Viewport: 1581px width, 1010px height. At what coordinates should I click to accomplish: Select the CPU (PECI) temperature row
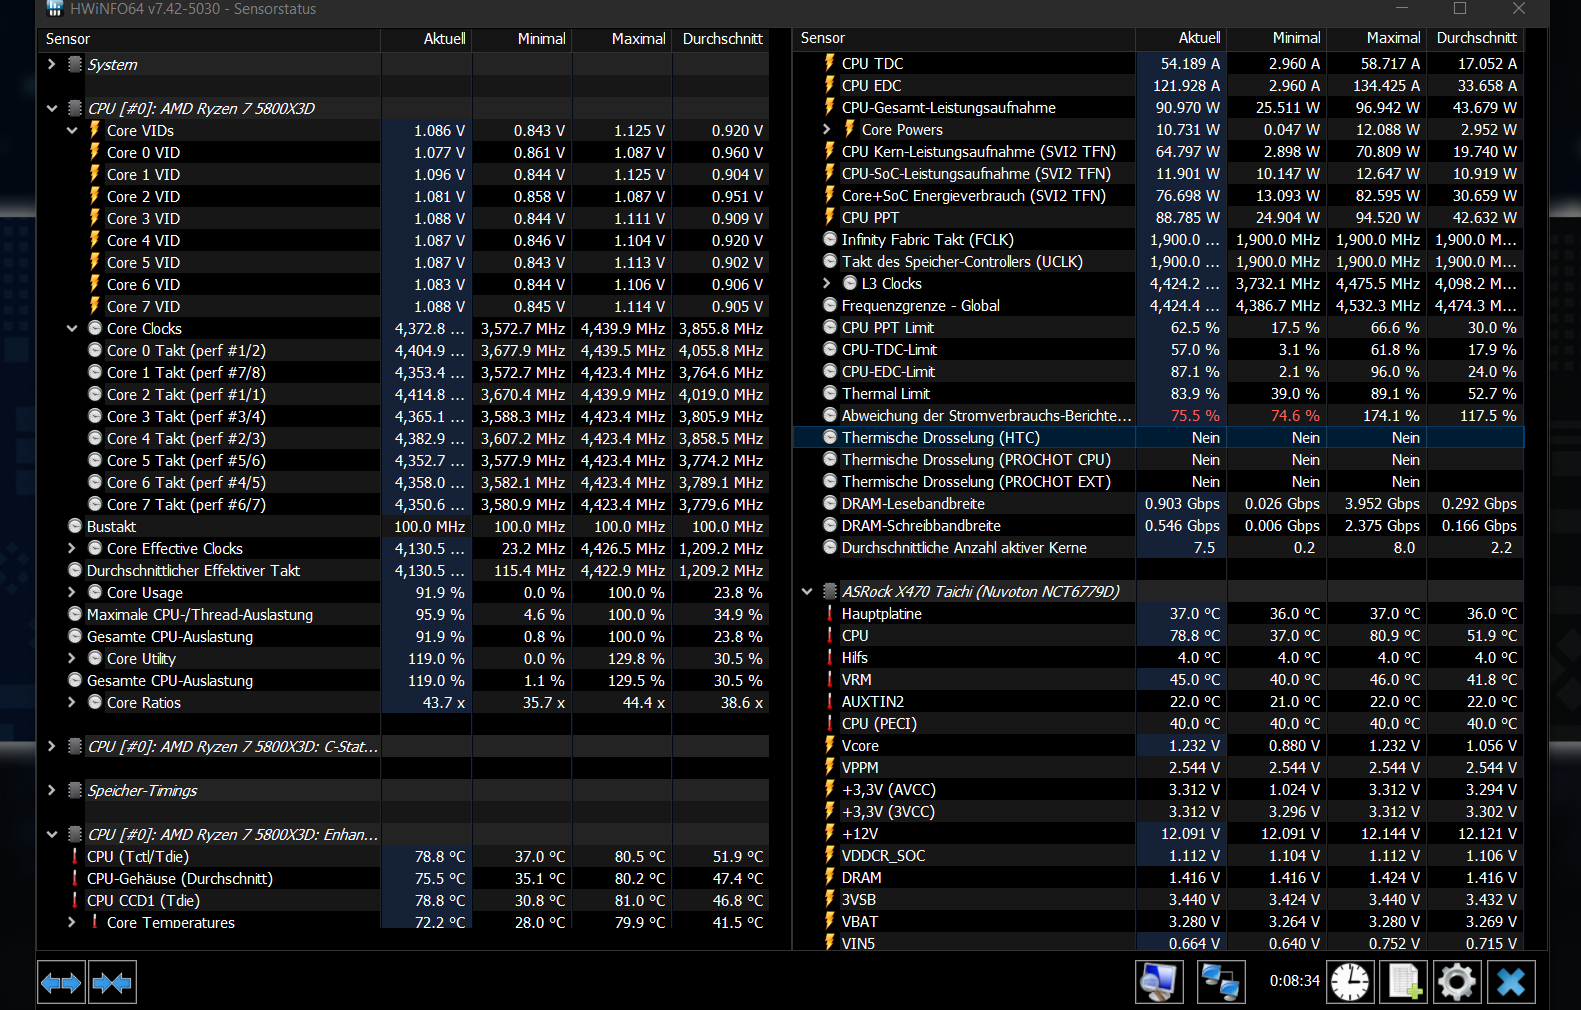coord(1159,723)
